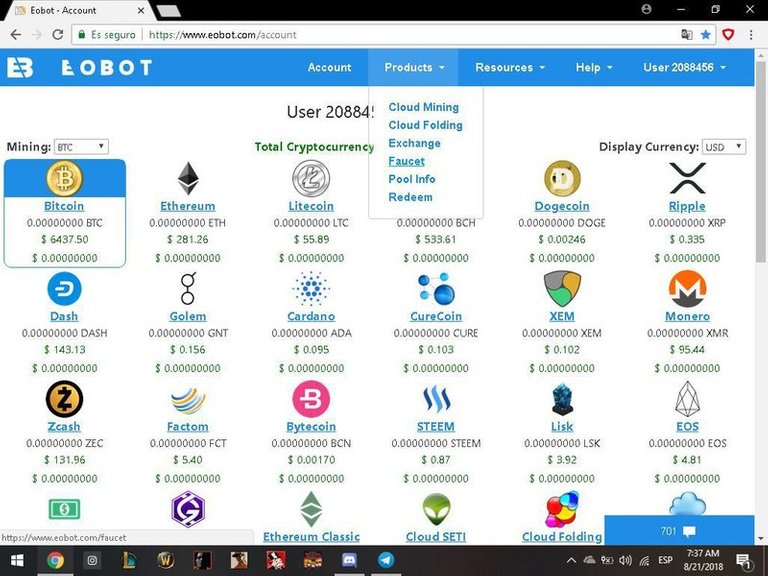
Task: Bookmark page with the star icon
Action: coord(706,34)
